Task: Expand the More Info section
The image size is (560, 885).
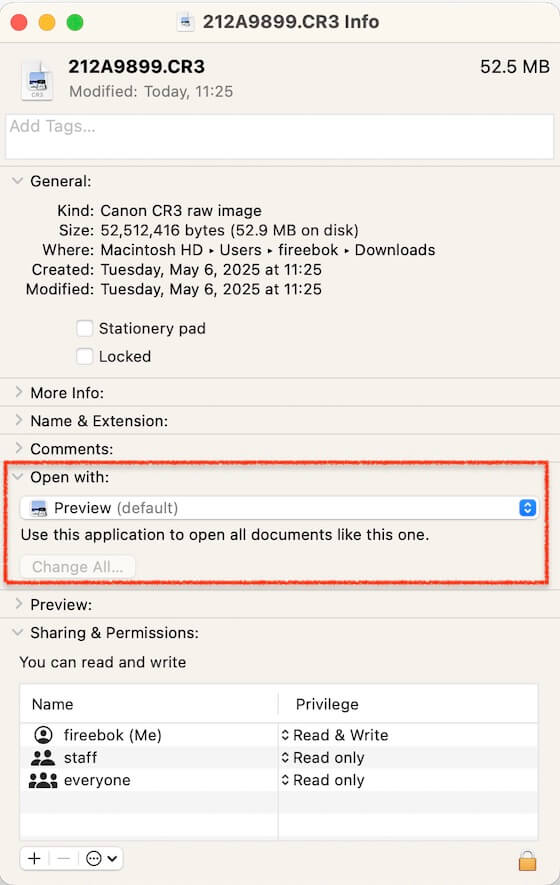Action: [19, 392]
